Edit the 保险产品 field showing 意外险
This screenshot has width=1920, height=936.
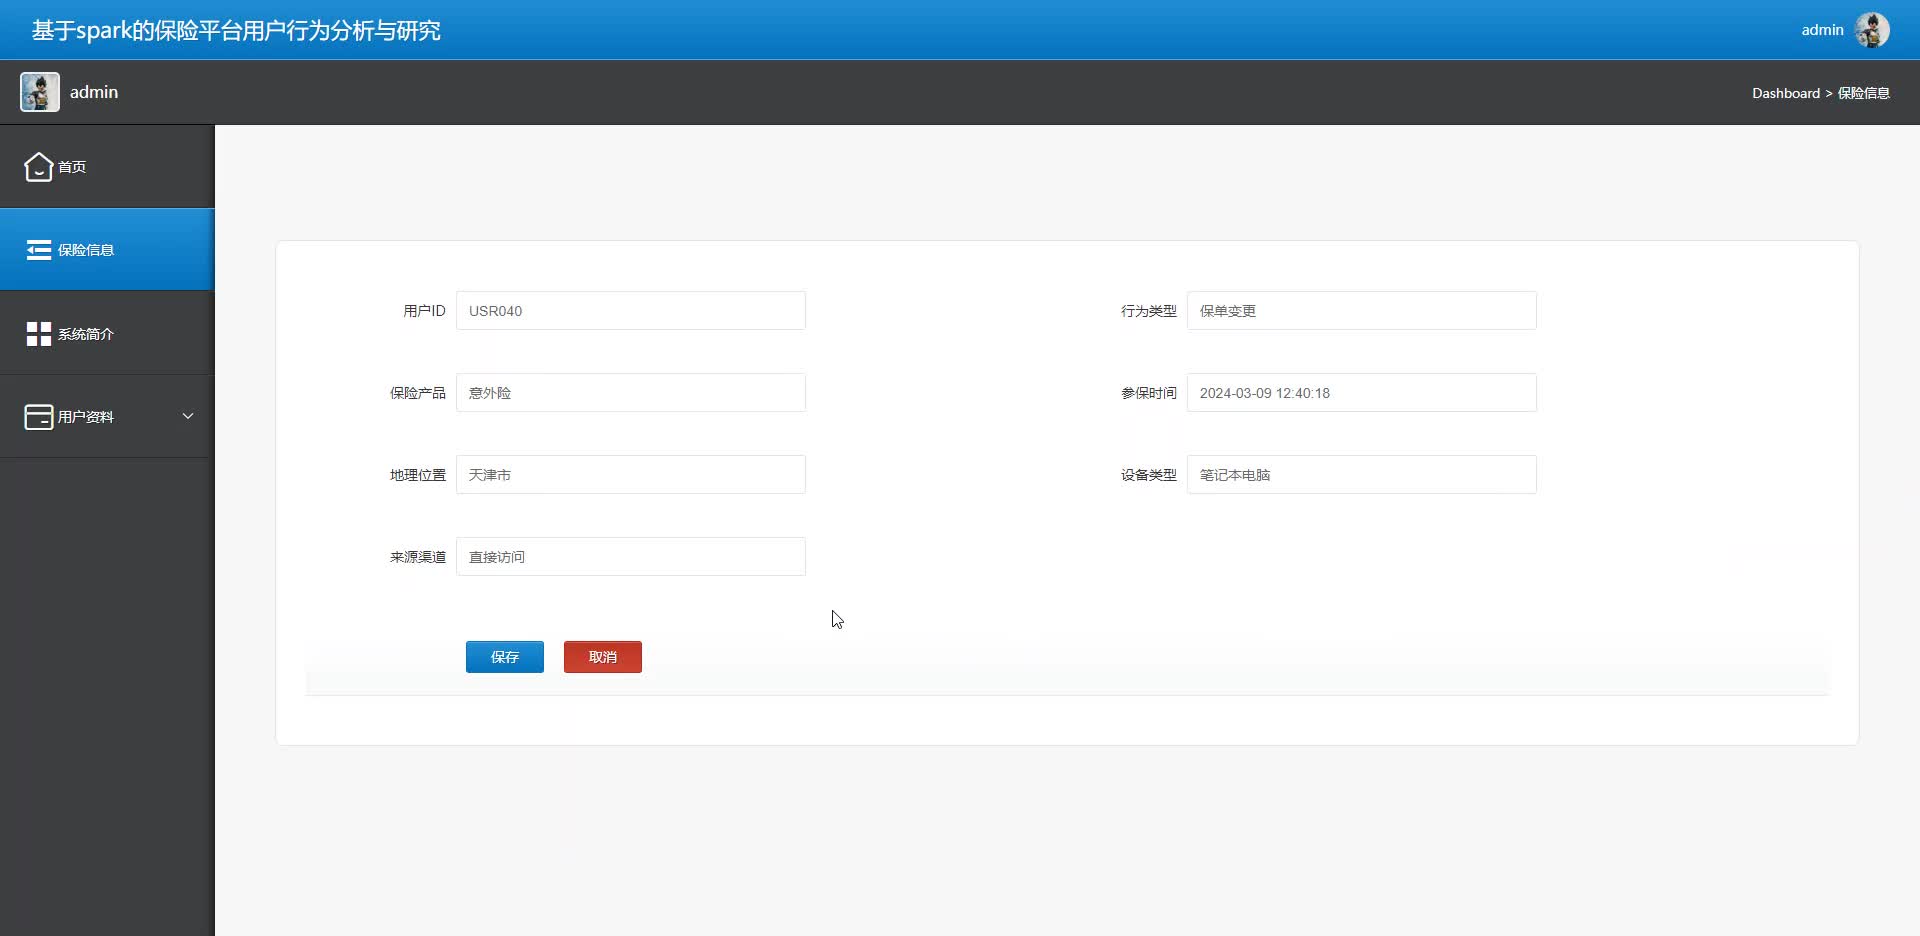click(x=630, y=392)
